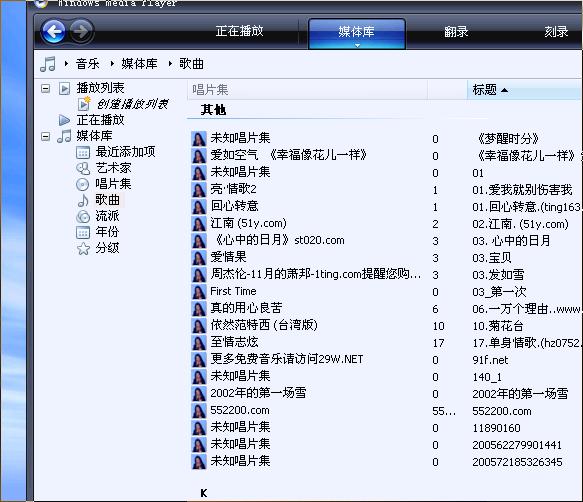
Task: Click album art thumbnail for 亮·情歌2
Action: coord(199,190)
